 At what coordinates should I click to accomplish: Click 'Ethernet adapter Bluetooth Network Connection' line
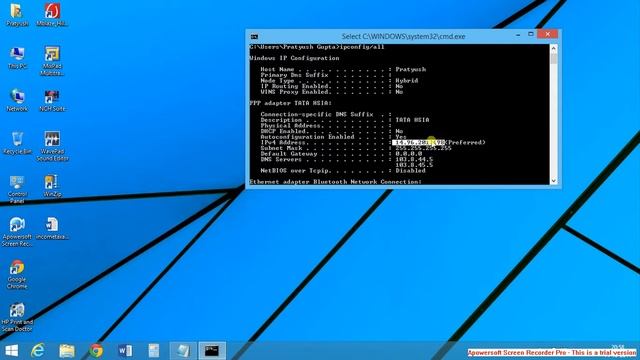click(x=336, y=182)
